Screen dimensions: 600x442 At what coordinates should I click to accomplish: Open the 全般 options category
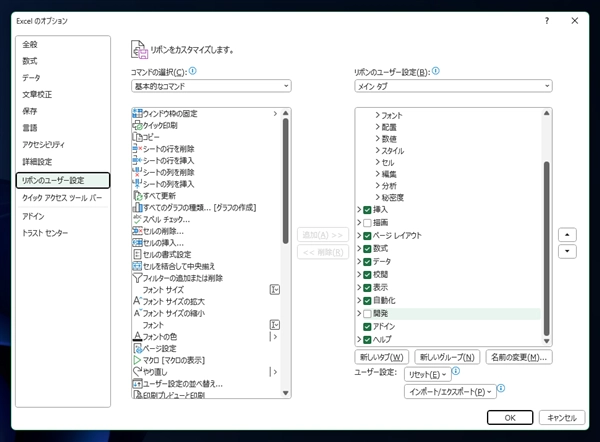coord(63,44)
